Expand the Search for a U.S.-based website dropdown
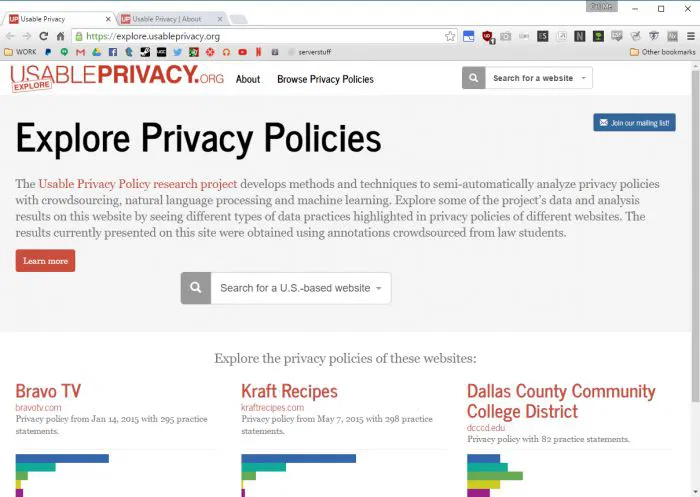Image resolution: width=700 pixels, height=497 pixels. click(301, 288)
